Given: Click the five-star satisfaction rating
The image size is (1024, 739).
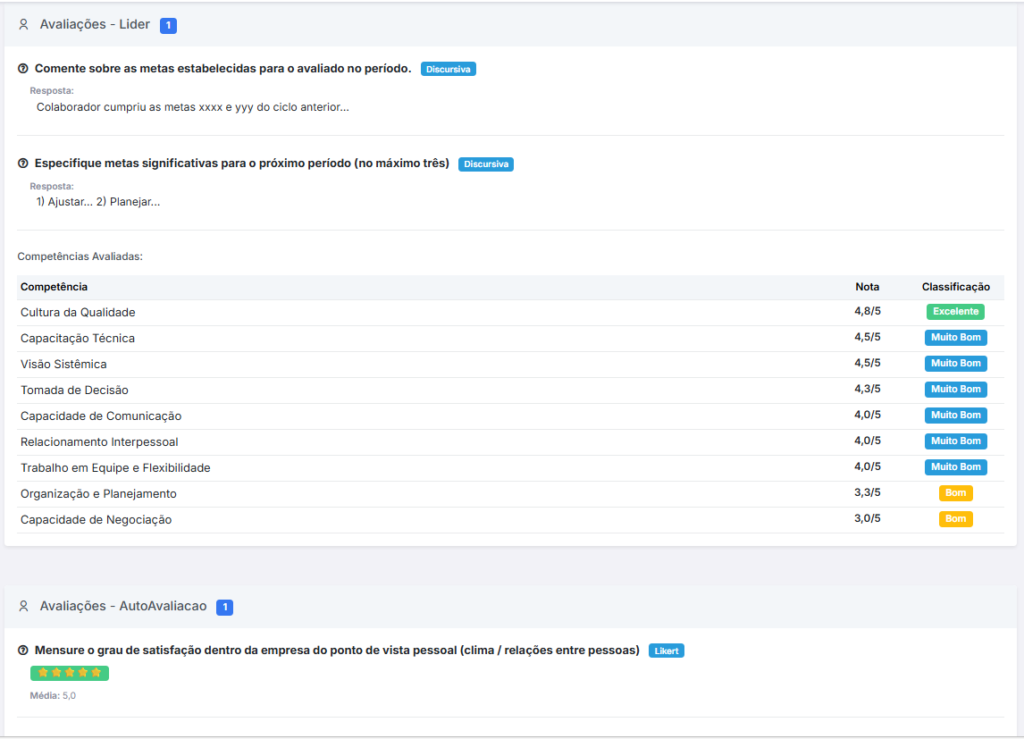Looking at the screenshot, I should point(69,673).
